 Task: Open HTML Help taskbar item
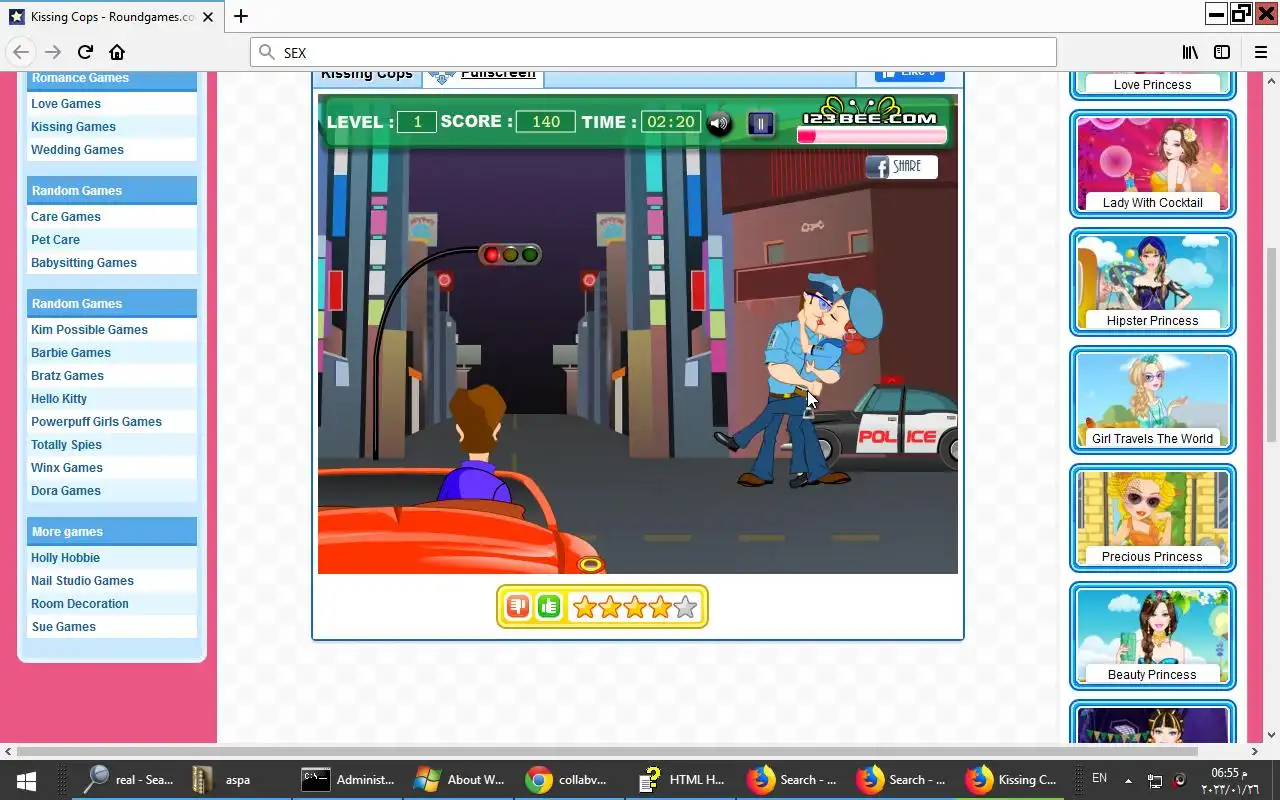click(682, 780)
